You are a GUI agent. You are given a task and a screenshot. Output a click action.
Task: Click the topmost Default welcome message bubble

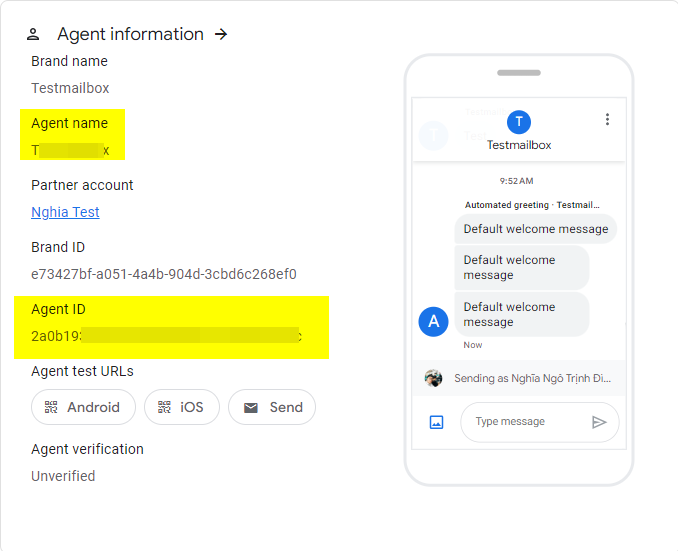click(535, 229)
